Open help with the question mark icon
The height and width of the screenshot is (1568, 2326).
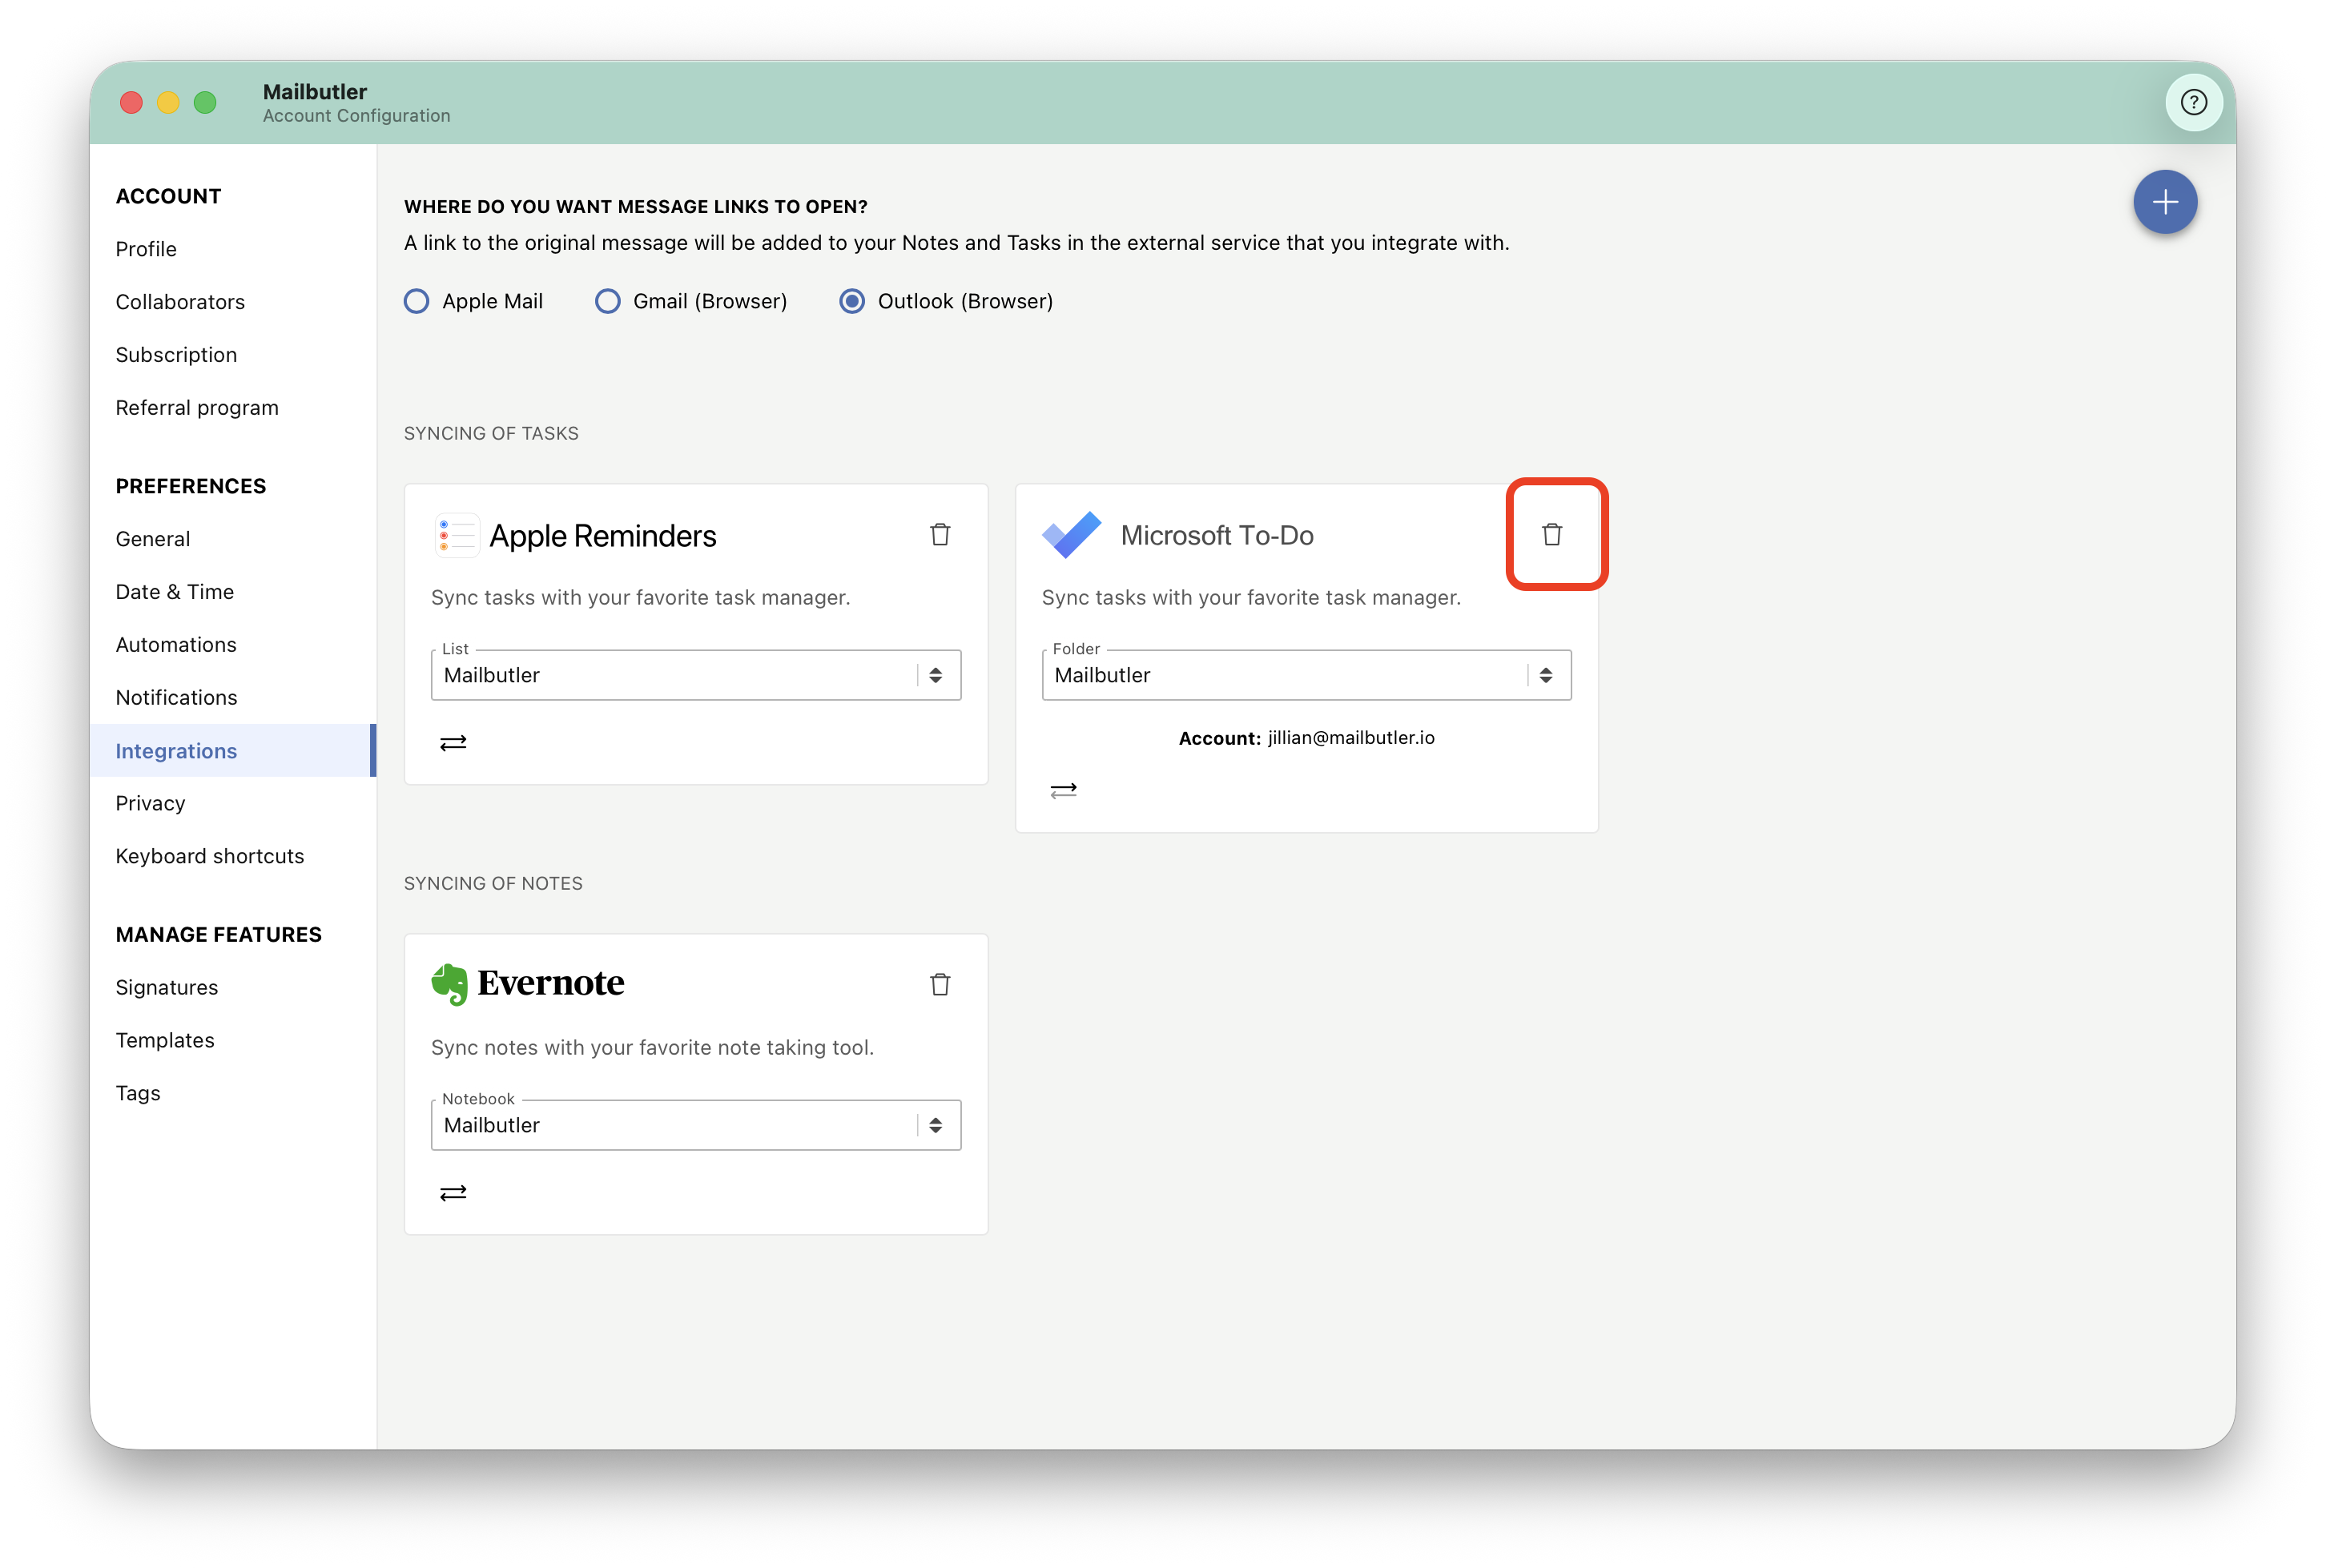2193,102
